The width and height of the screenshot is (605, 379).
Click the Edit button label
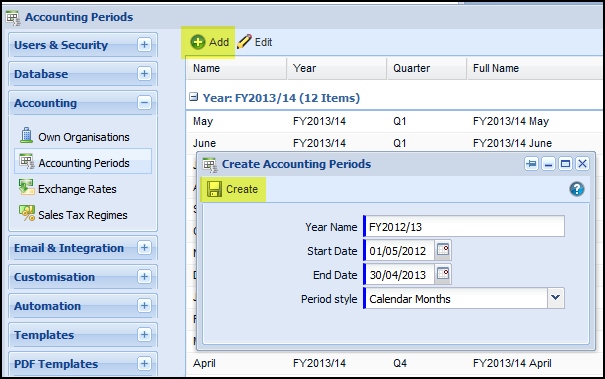click(263, 42)
